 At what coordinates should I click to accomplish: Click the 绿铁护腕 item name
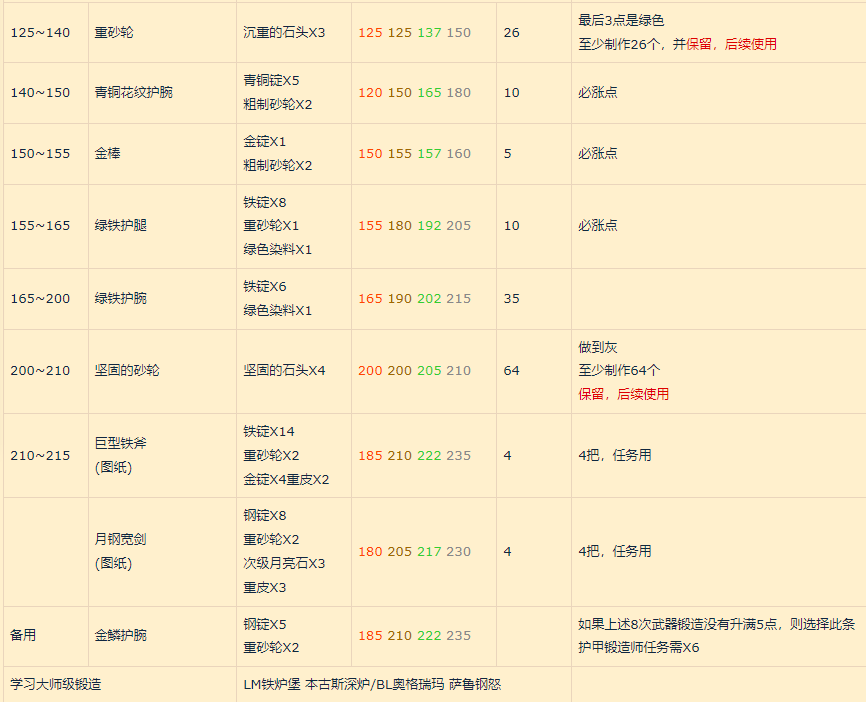[x=120, y=298]
